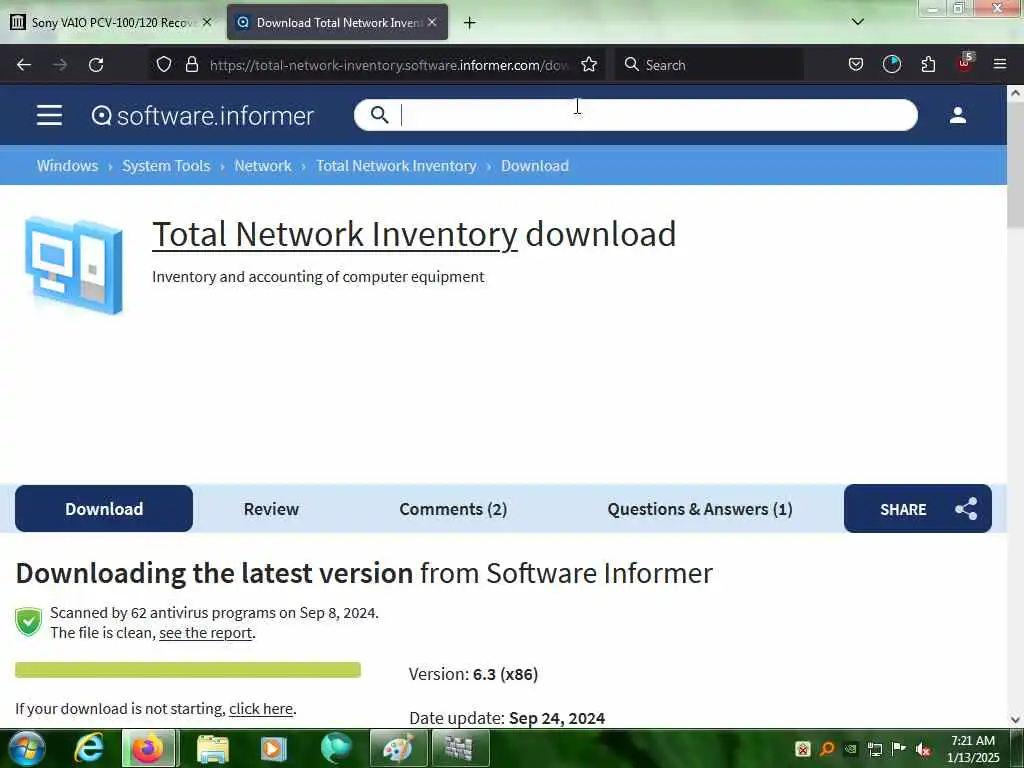
Task: Open the Action Center flag tray icon
Action: pos(899,748)
